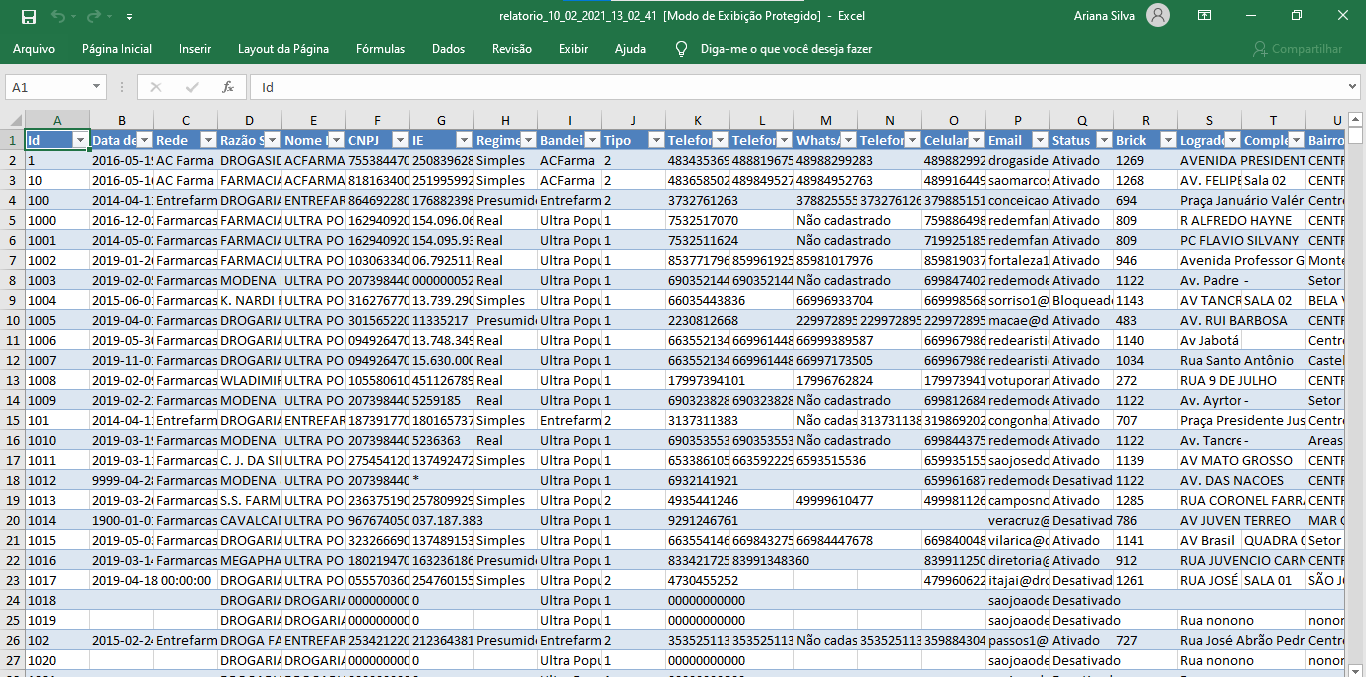
Task: Select column K header
Action: (x=697, y=120)
